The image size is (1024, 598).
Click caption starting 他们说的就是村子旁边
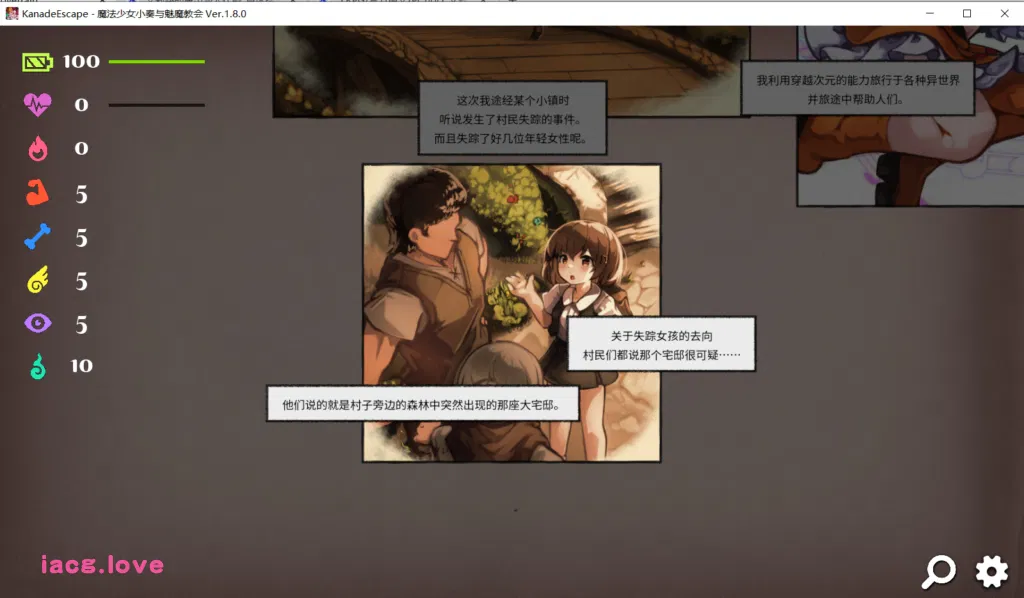(x=423, y=404)
